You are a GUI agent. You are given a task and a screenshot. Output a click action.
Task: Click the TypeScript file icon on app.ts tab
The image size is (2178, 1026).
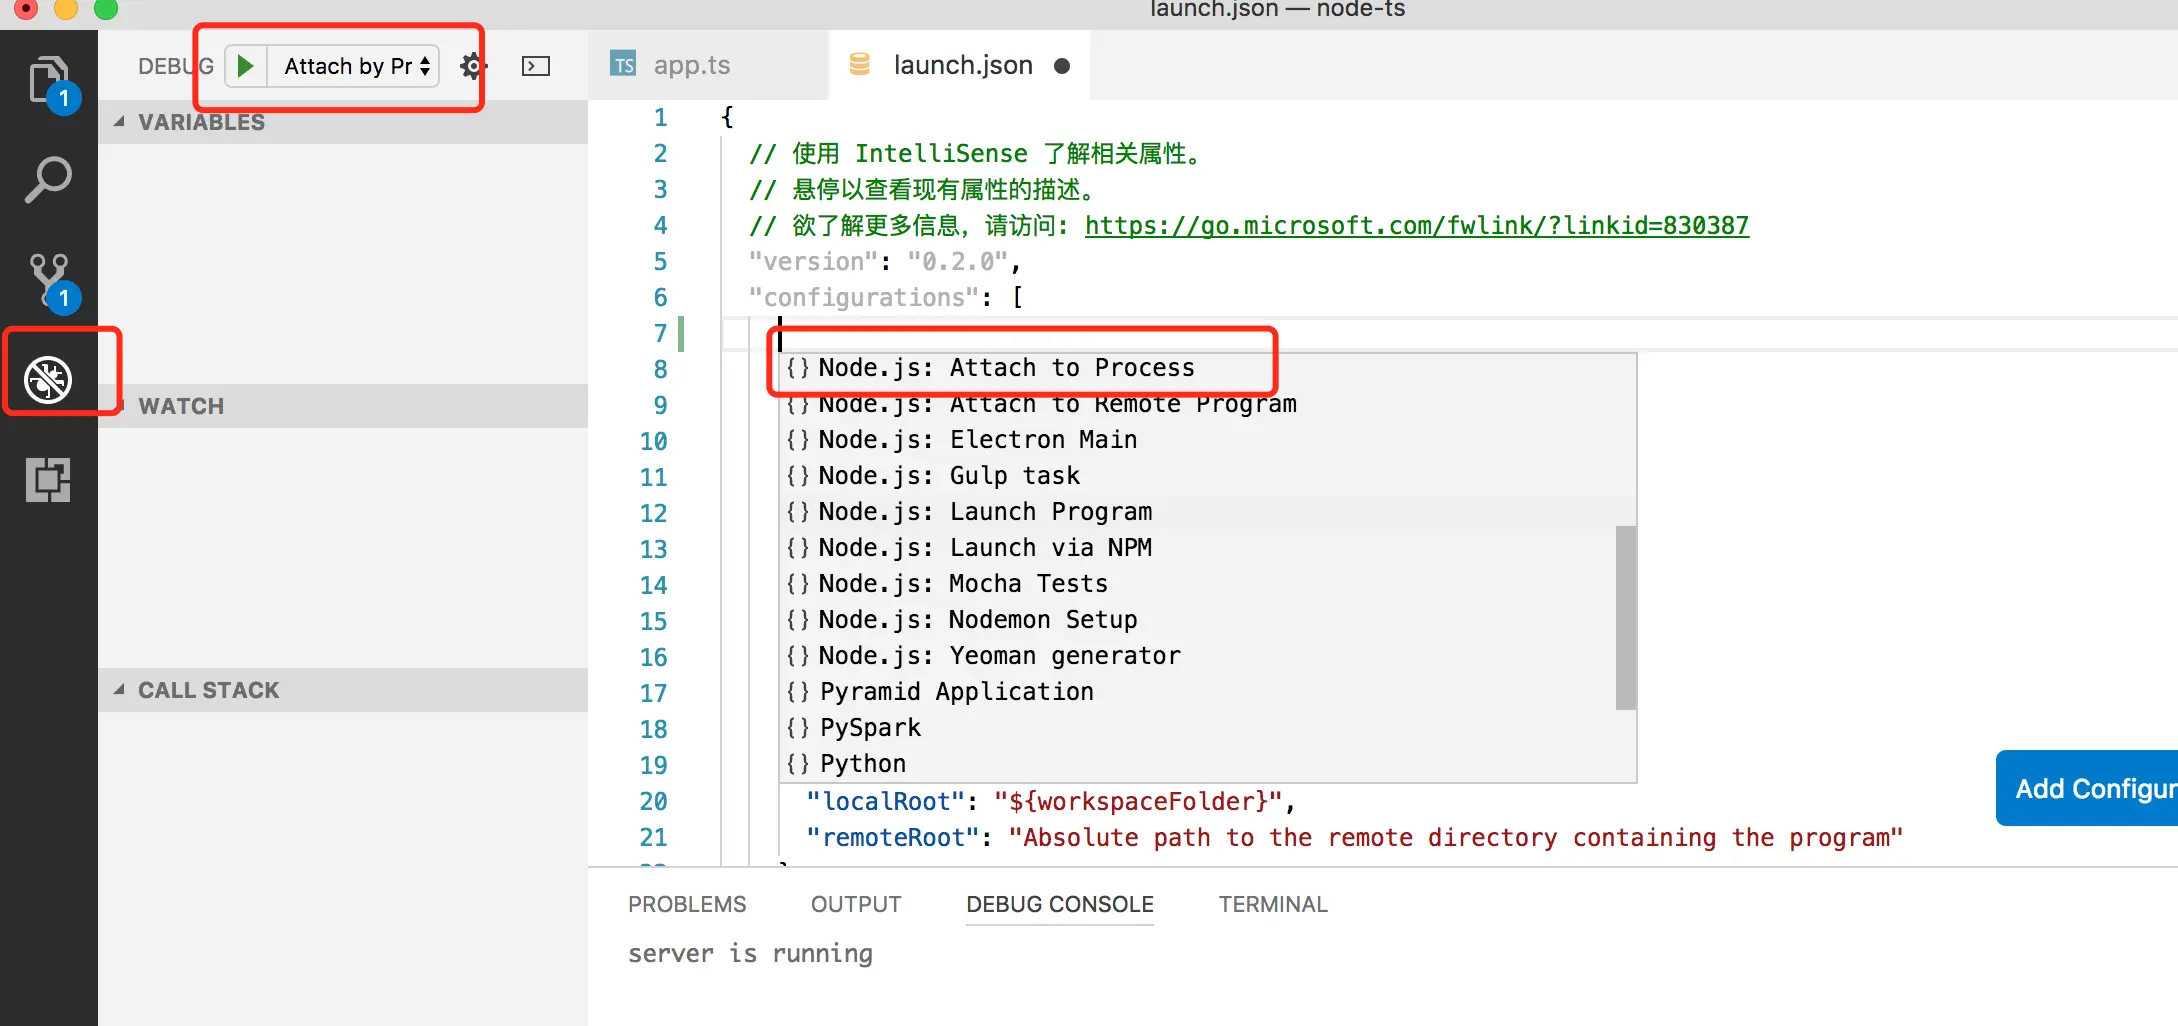623,65
